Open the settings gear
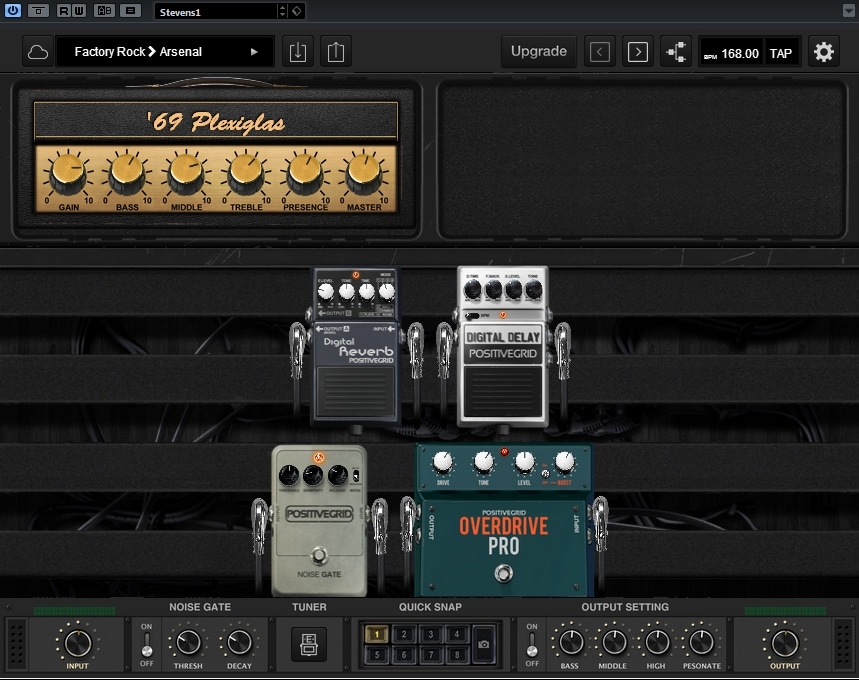 [x=823, y=52]
